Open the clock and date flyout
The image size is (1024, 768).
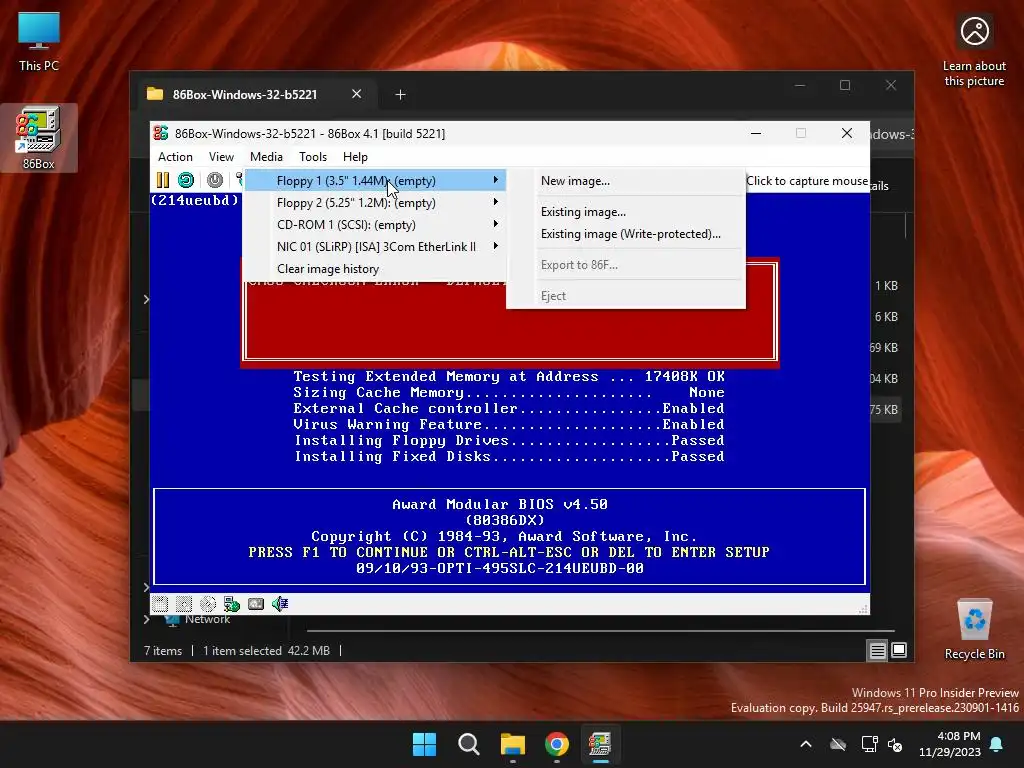point(950,744)
